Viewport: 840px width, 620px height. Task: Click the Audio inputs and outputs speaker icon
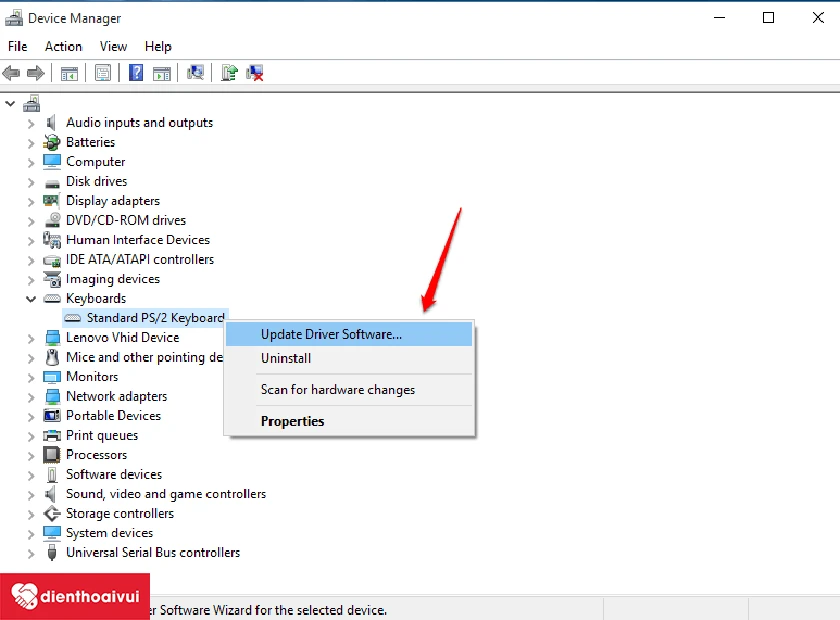[x=51, y=123]
